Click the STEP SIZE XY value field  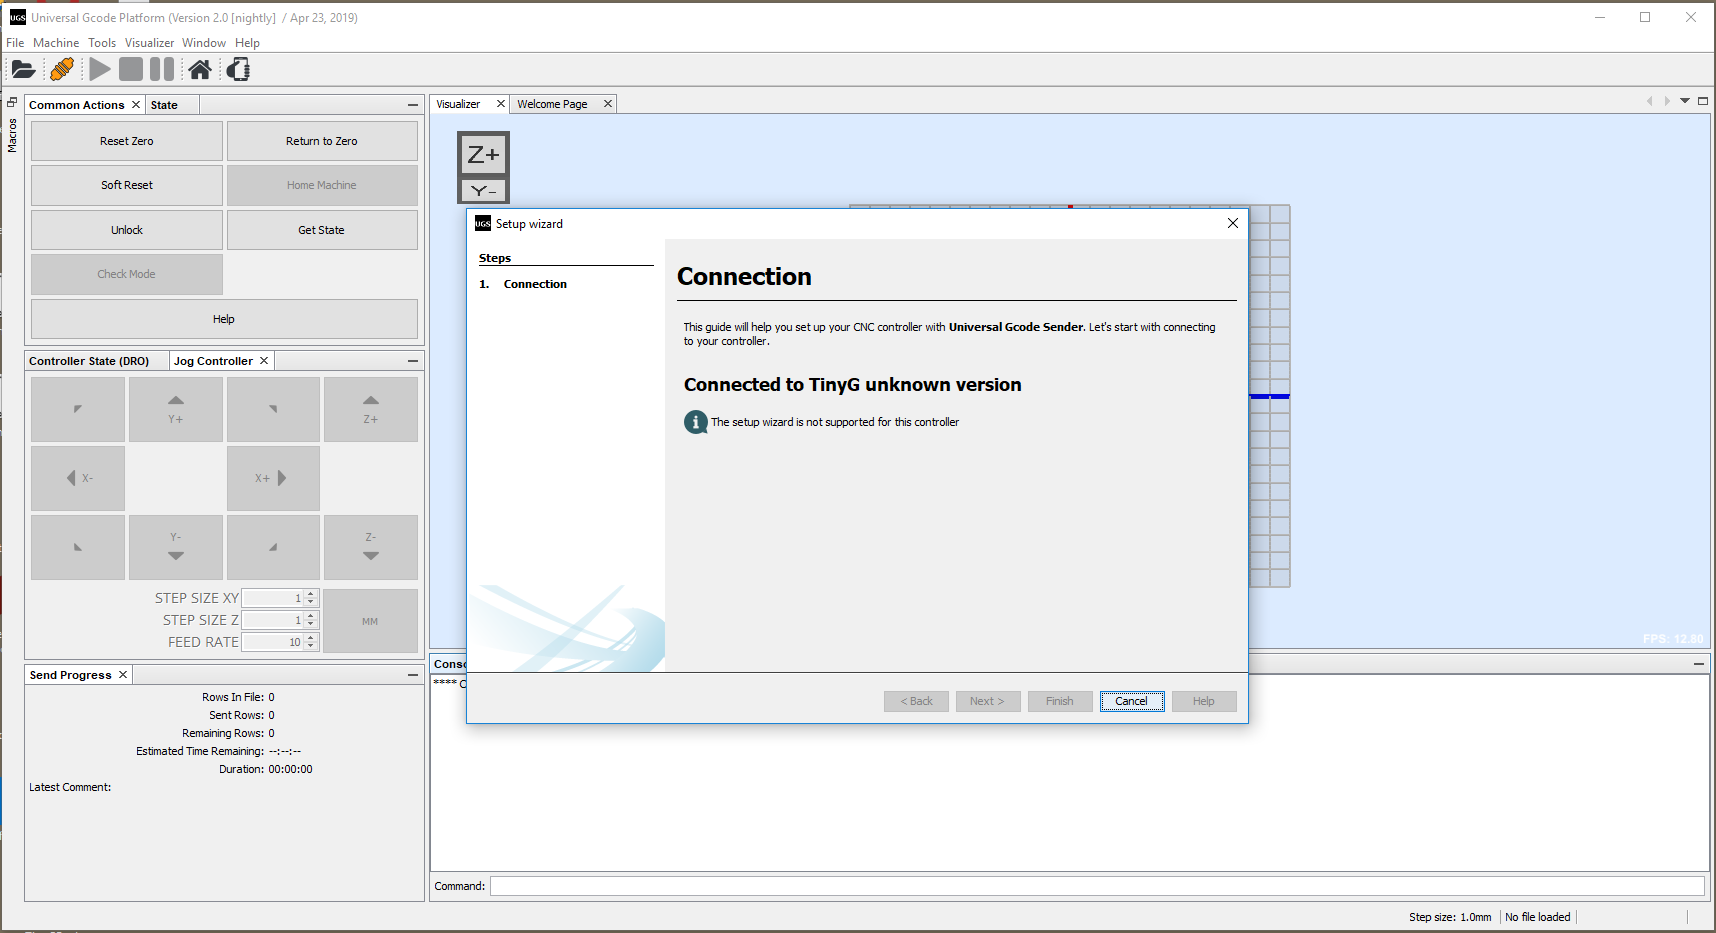pyautogui.click(x=273, y=598)
